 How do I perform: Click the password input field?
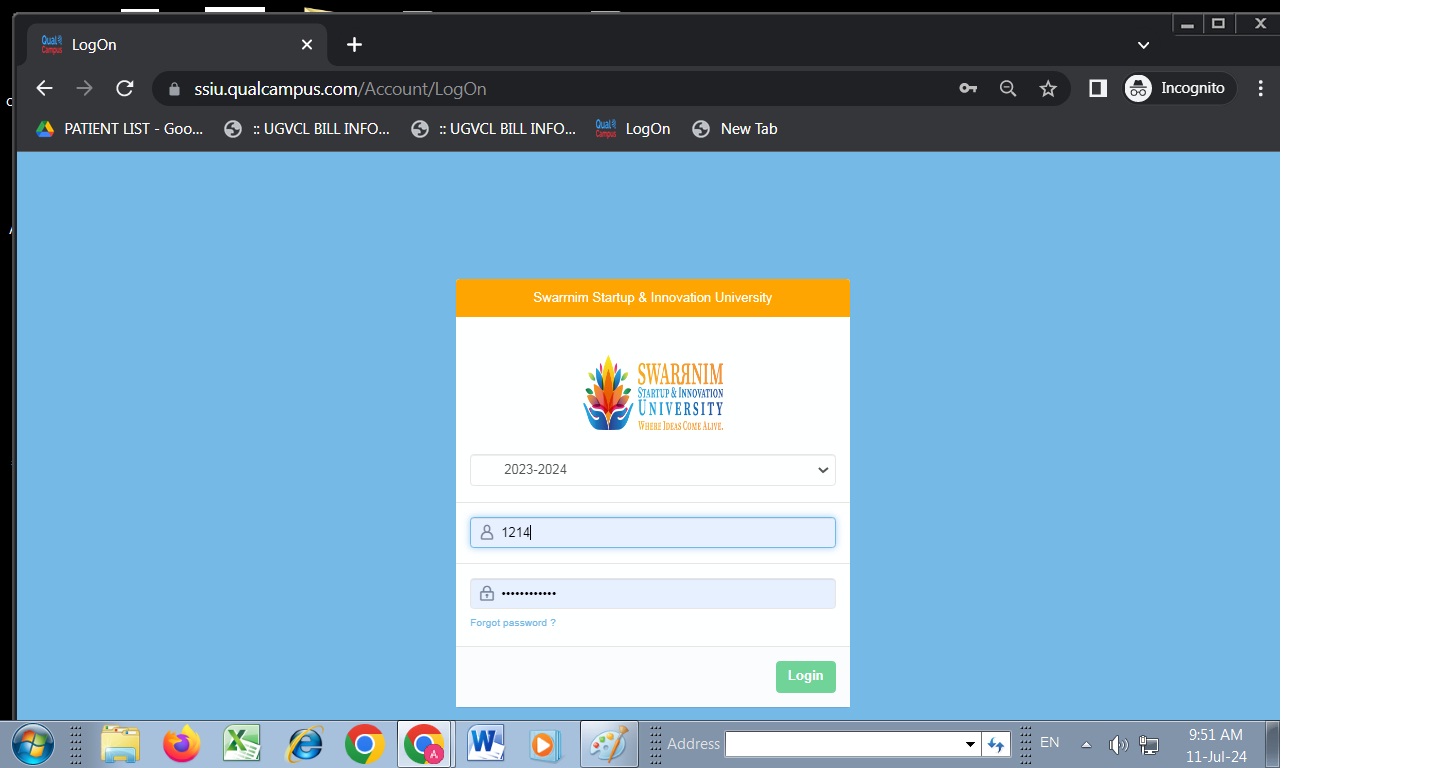coord(653,593)
